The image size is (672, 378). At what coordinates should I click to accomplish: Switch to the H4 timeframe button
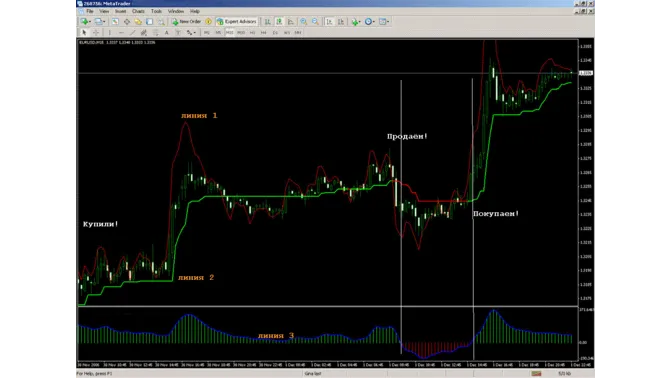[x=264, y=33]
